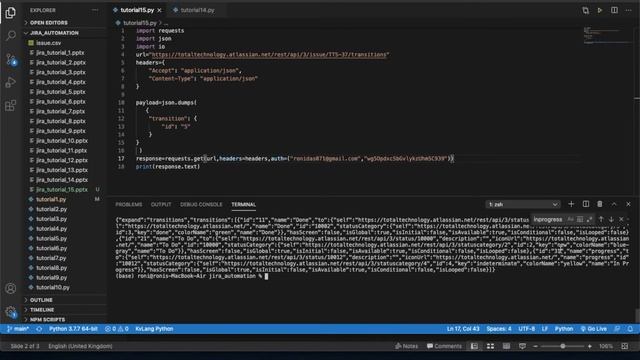Zoom out with PowerPoint minus button
Screen dimensions: 640x360
click(535, 346)
